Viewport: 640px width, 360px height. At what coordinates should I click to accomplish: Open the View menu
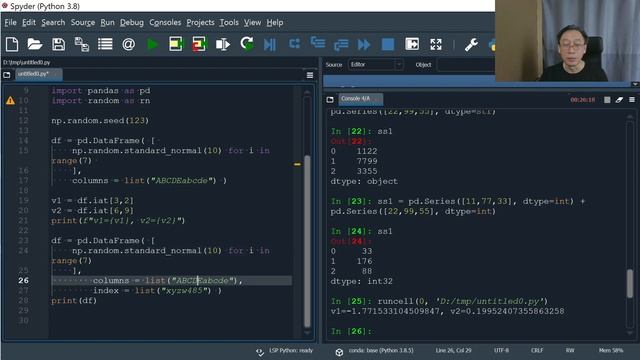point(252,22)
